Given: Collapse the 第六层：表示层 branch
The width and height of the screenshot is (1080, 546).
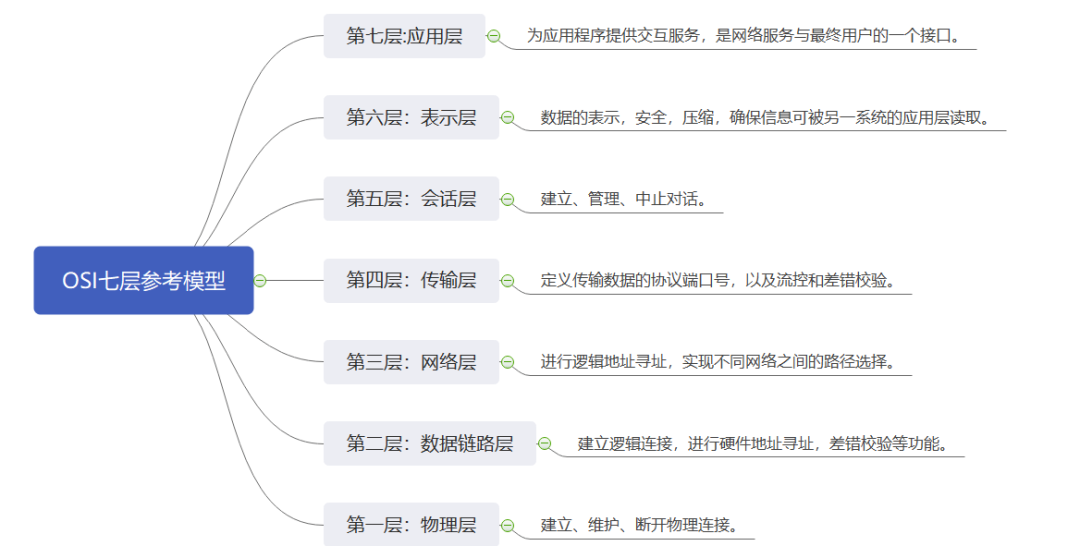Looking at the screenshot, I should coord(507,118).
